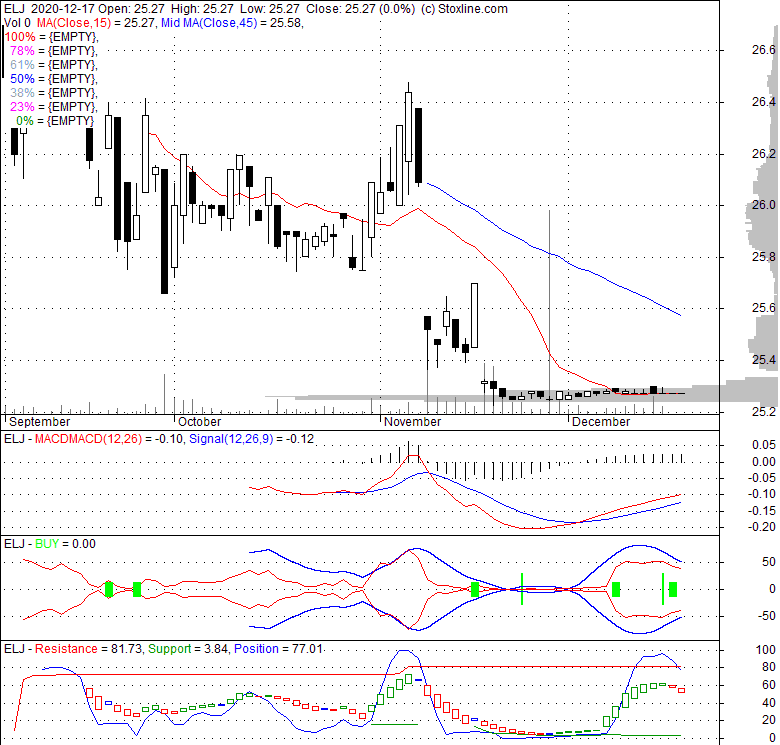Click the 100% = {EMPTY} Fibonacci label
Image resolution: width=780 pixels, height=745 pixels.
coord(51,37)
